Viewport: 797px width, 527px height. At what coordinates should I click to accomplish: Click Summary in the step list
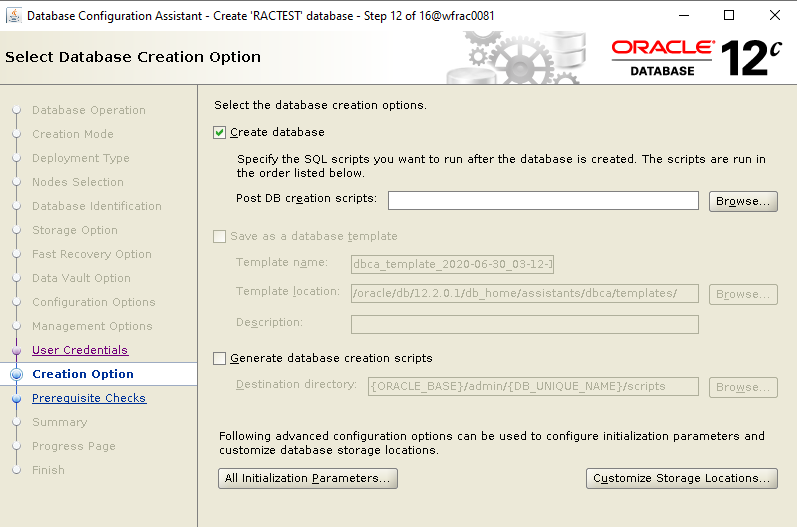coord(59,422)
